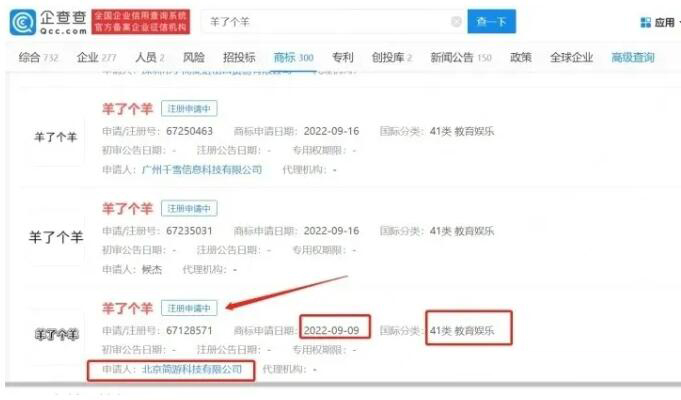This screenshot has width=681, height=400.
Task: Open the Qcc.com logo homepage
Action: click(48, 22)
